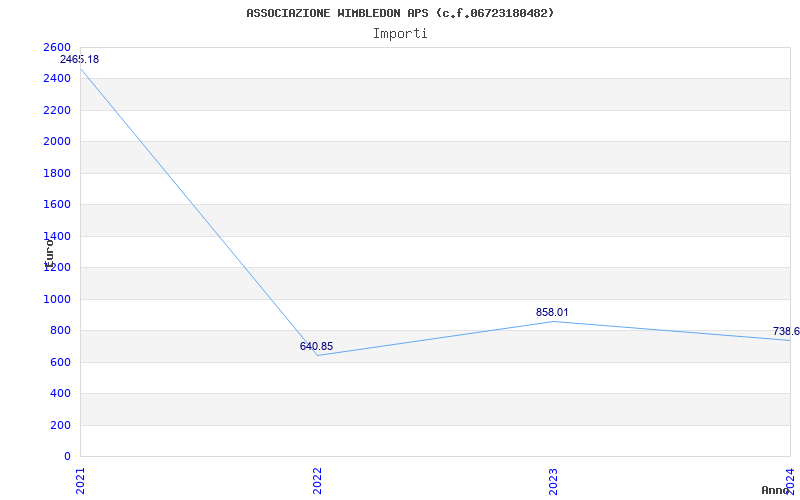The width and height of the screenshot is (800, 500).
Task: Select the 2022 x-axis label
Action: coord(317,481)
